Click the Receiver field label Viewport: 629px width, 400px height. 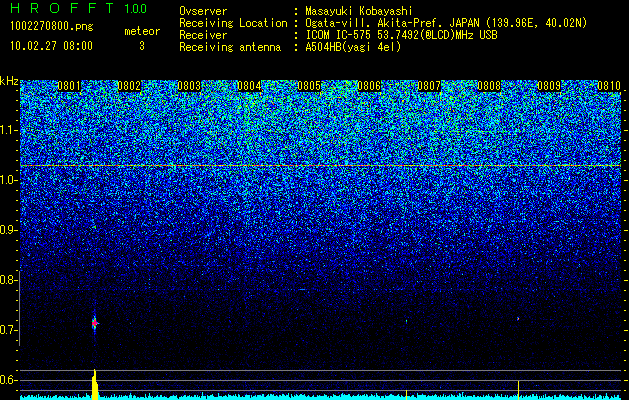click(203, 35)
